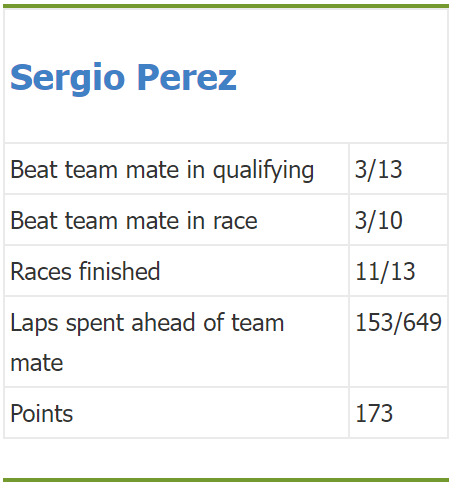The image size is (456, 488).
Task: Click the 'Points' row label
Action: 42,413
